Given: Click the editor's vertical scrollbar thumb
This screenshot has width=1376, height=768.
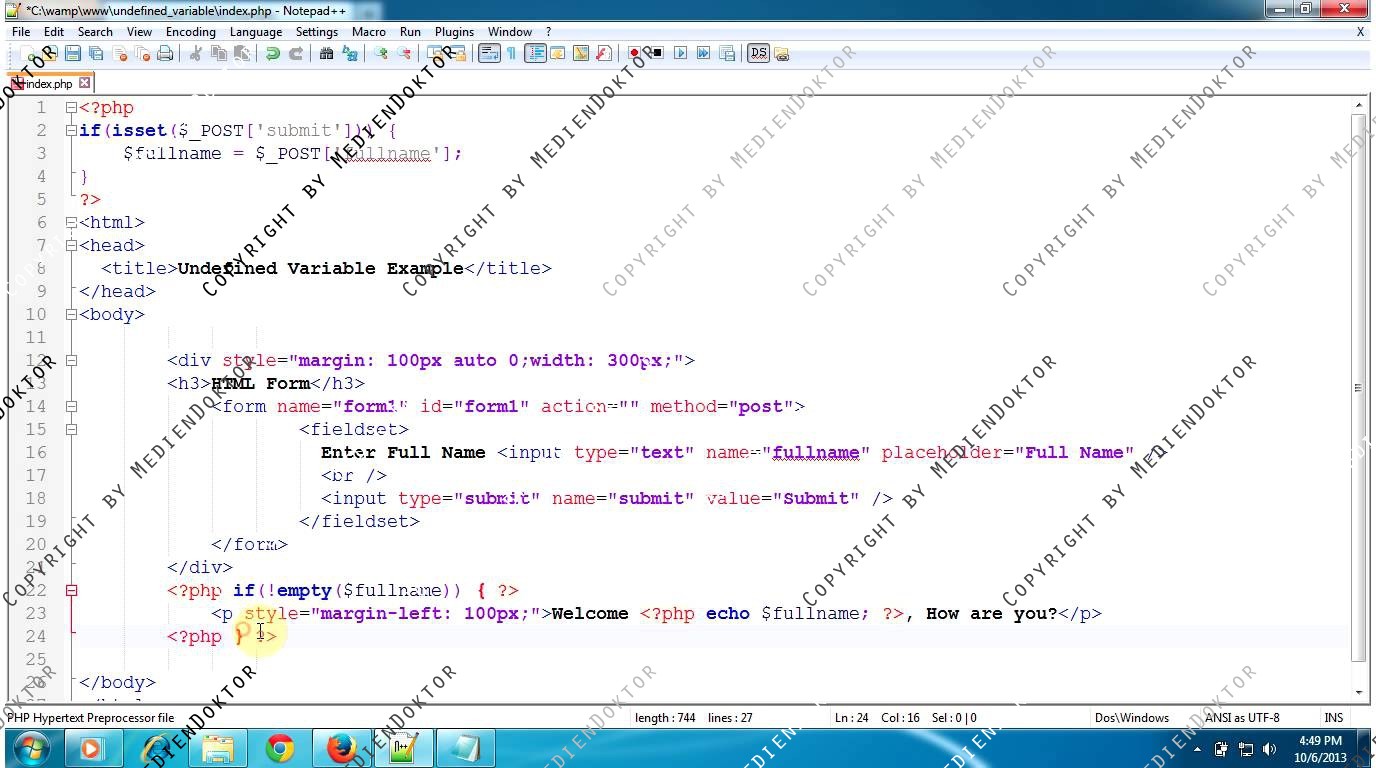Looking at the screenshot, I should (x=1358, y=388).
